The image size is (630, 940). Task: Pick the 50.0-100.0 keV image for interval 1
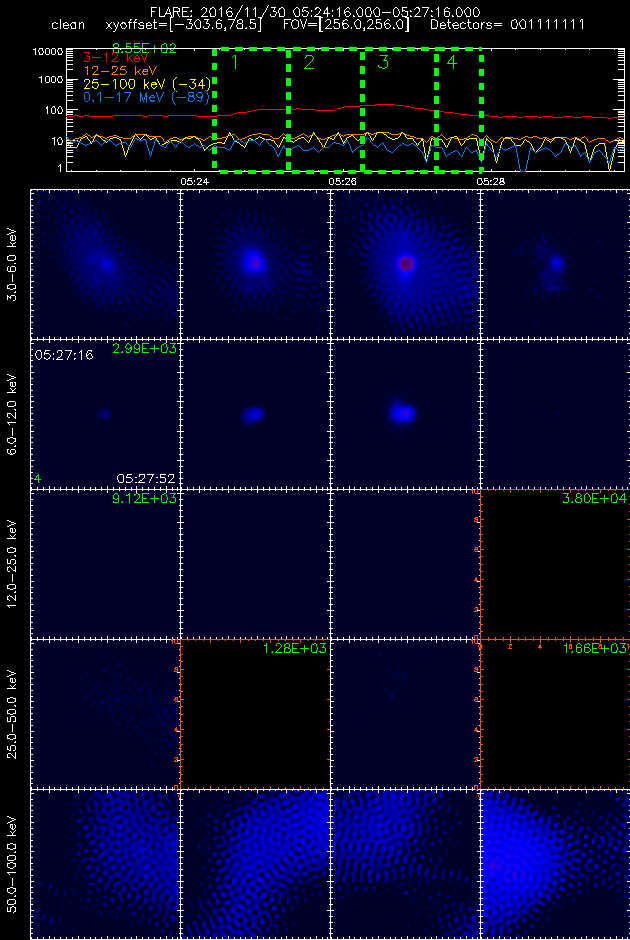pos(105,864)
